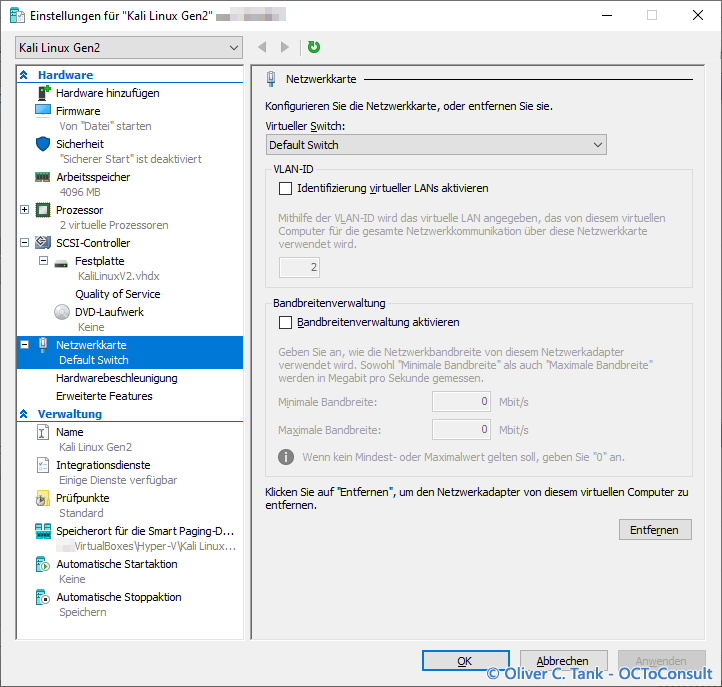Collapse the Verwaltung section chevron

point(24,413)
